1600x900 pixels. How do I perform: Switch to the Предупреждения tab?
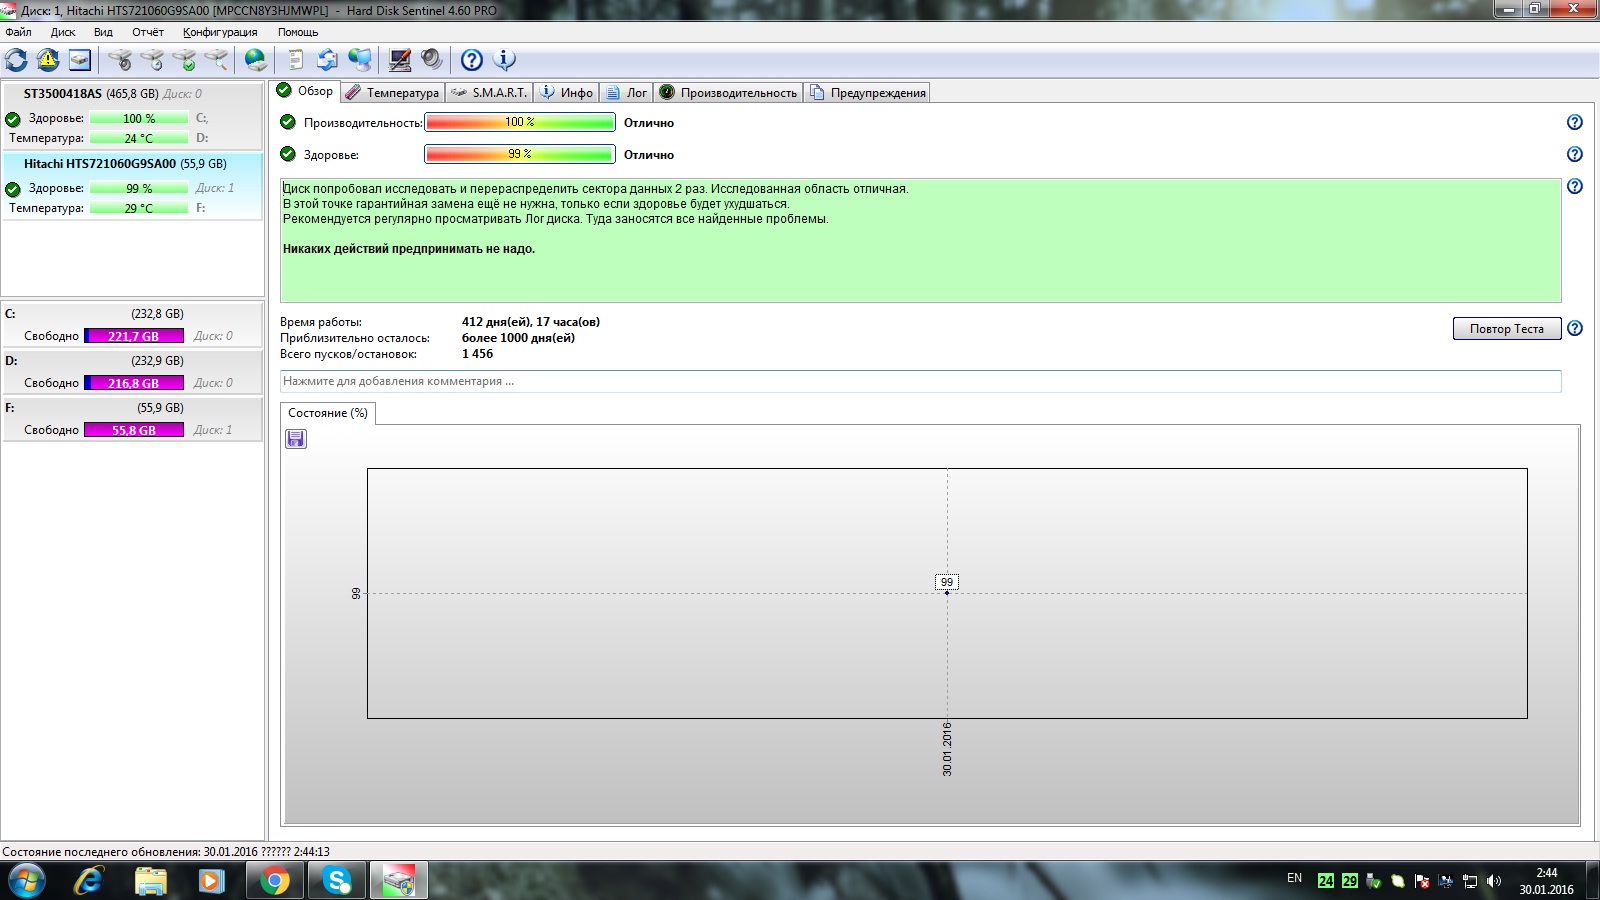(x=868, y=93)
